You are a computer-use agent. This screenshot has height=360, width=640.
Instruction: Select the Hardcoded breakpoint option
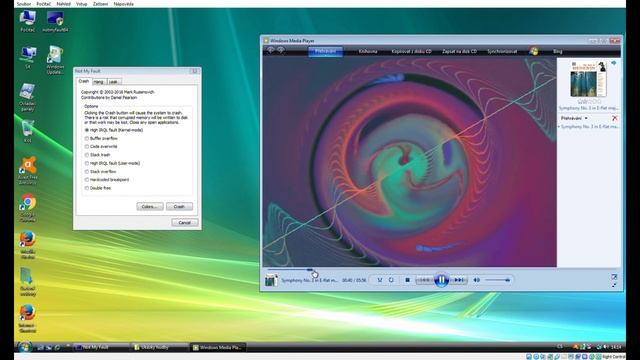coord(107,180)
